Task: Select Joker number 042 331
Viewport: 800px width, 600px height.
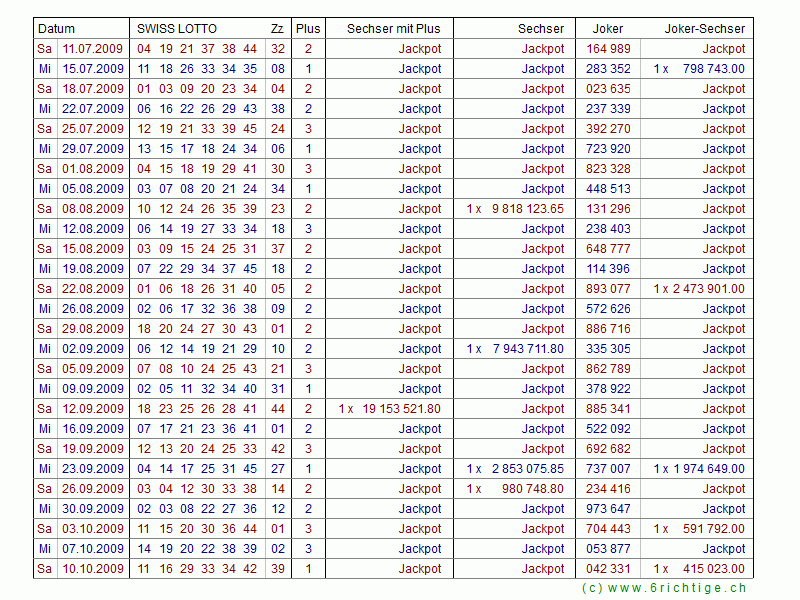Action: point(608,569)
